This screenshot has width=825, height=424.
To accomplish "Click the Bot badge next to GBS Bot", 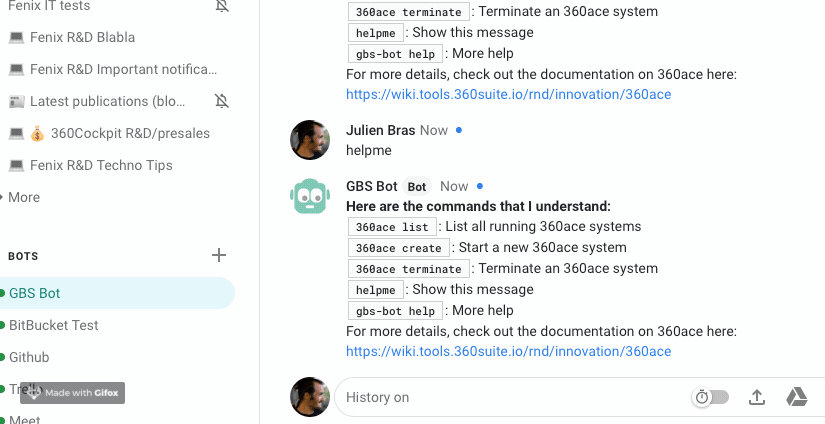I will [x=417, y=187].
